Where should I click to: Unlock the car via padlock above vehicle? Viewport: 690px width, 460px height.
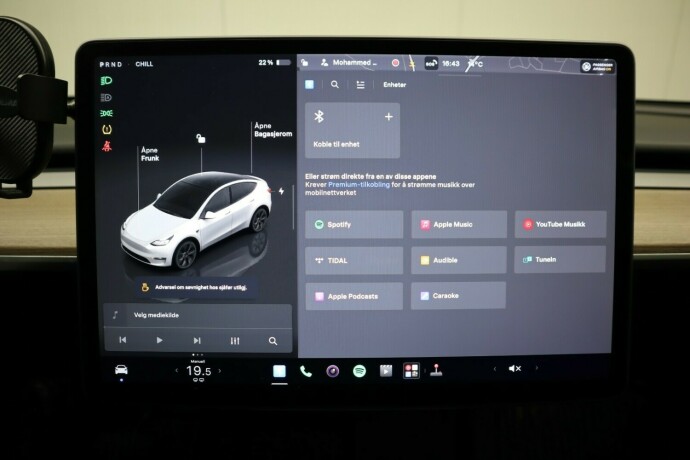click(x=201, y=139)
